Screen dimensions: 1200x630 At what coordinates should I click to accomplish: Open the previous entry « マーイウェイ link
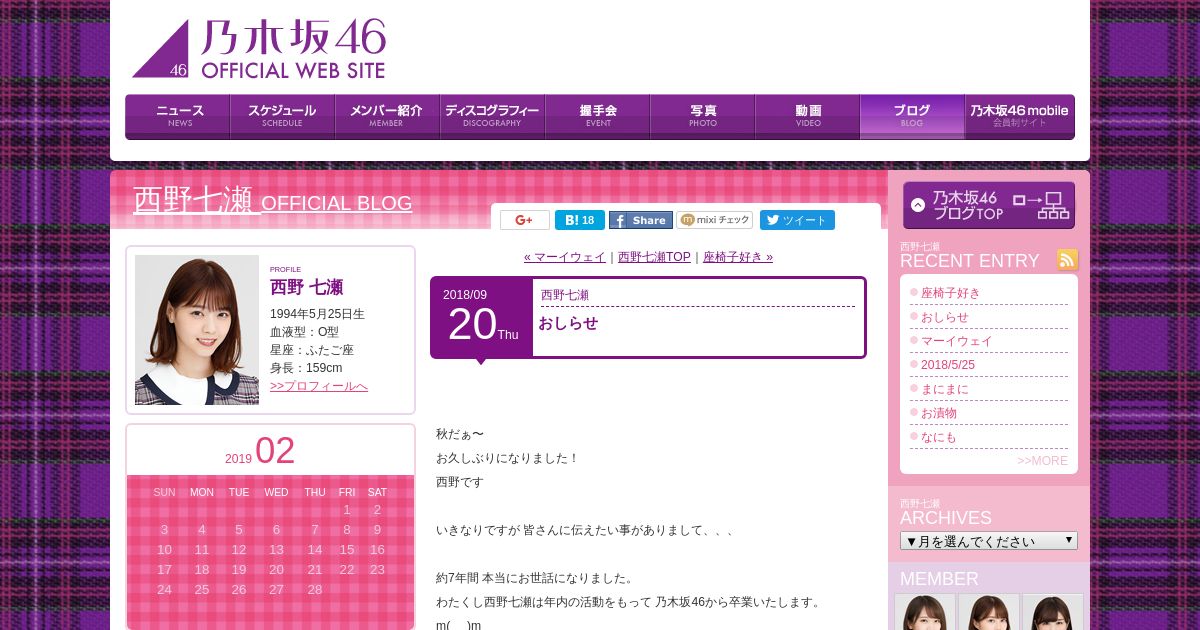(x=564, y=257)
